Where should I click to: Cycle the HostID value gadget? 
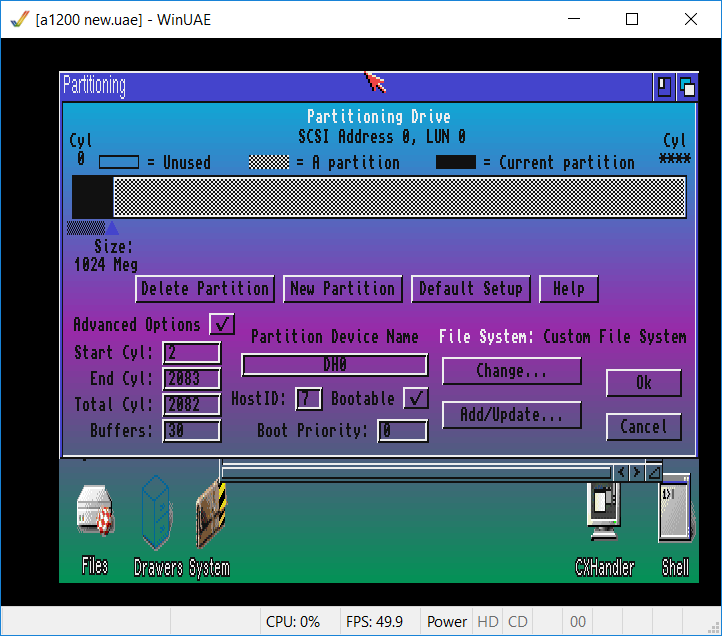click(x=308, y=399)
